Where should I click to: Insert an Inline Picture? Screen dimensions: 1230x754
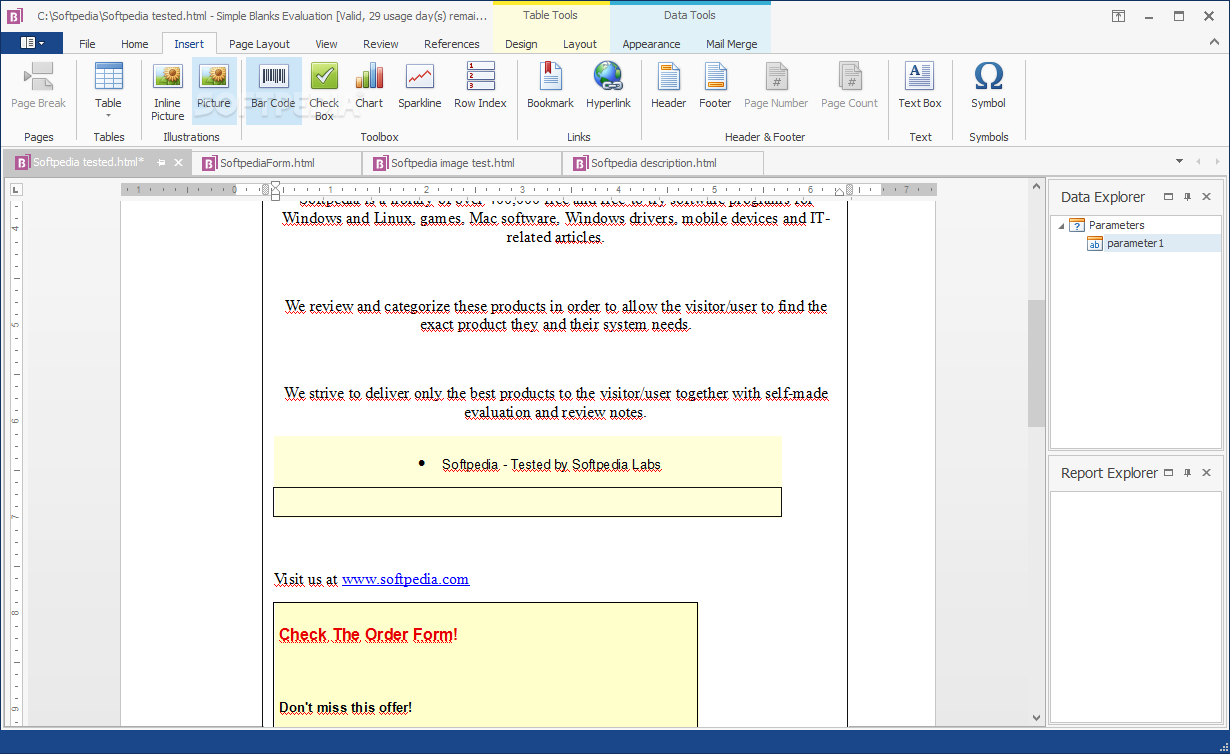click(x=167, y=90)
